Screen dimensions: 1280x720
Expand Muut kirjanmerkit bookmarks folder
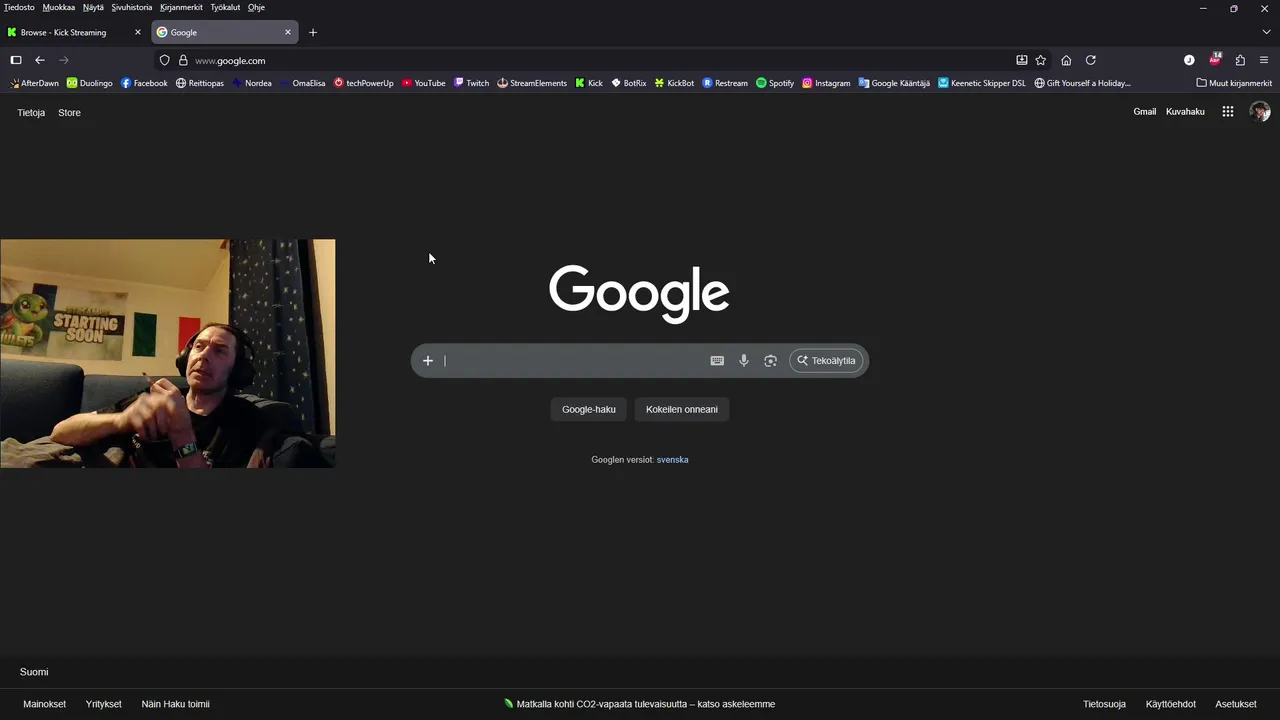(x=1234, y=83)
